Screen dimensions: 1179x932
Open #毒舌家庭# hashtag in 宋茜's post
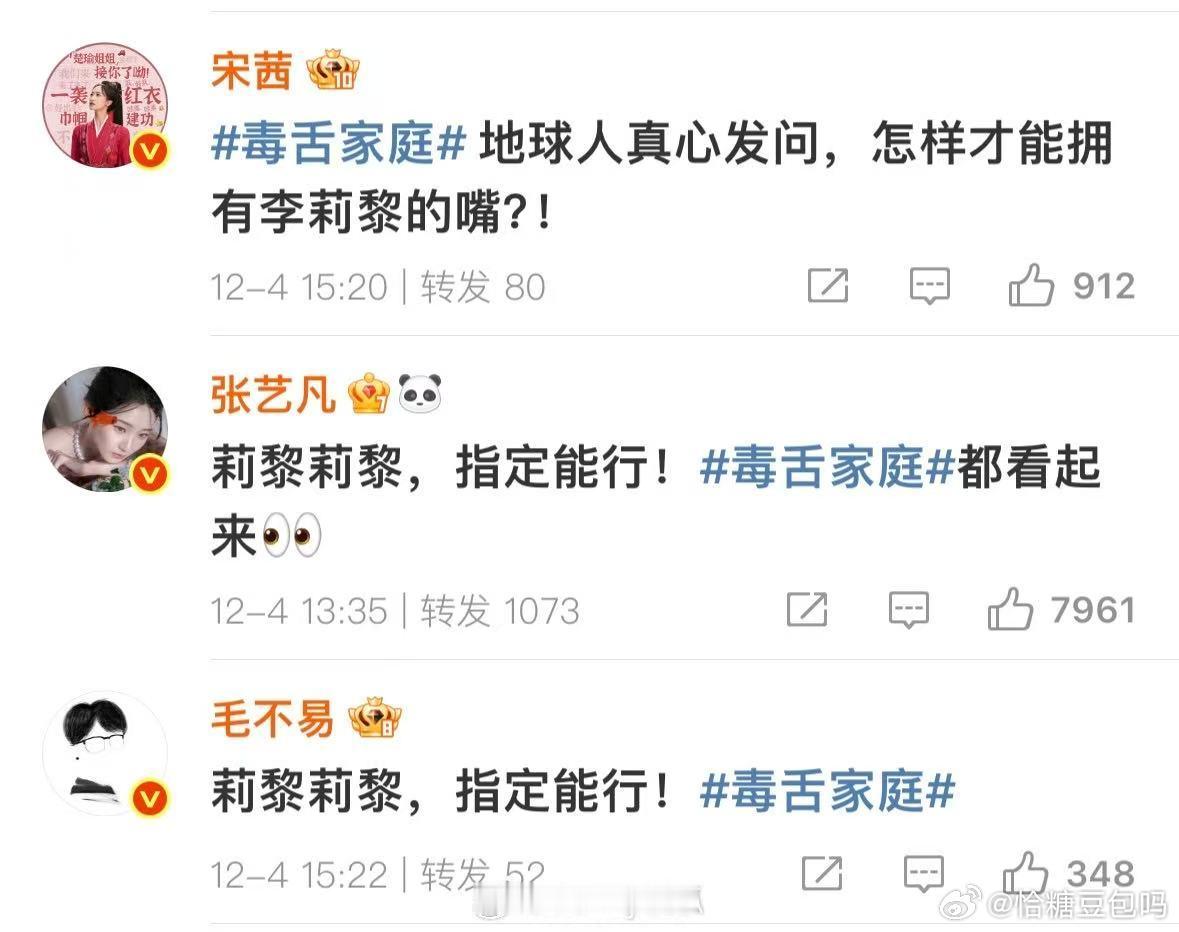click(339, 143)
